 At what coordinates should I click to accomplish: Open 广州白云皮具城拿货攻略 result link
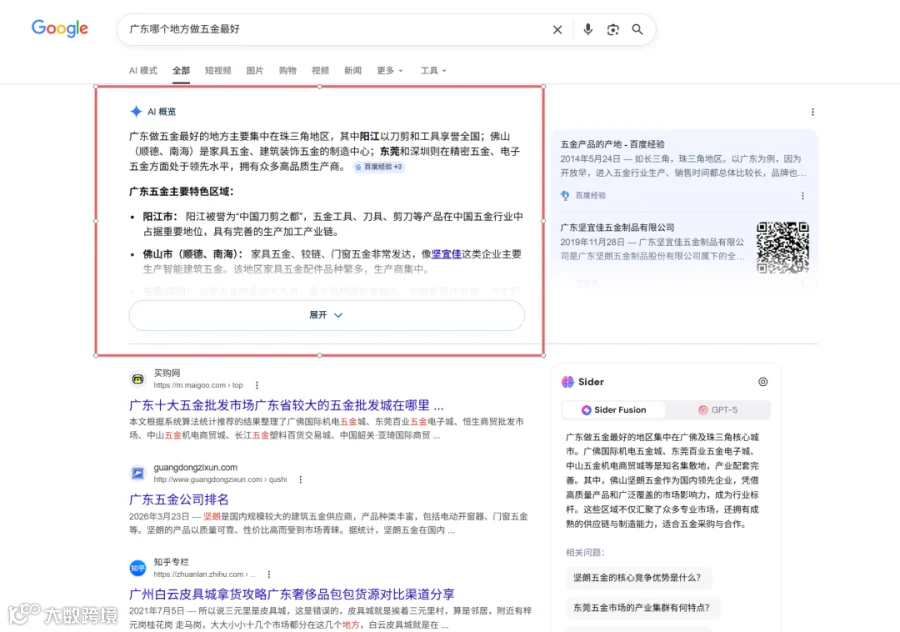pyautogui.click(x=292, y=594)
